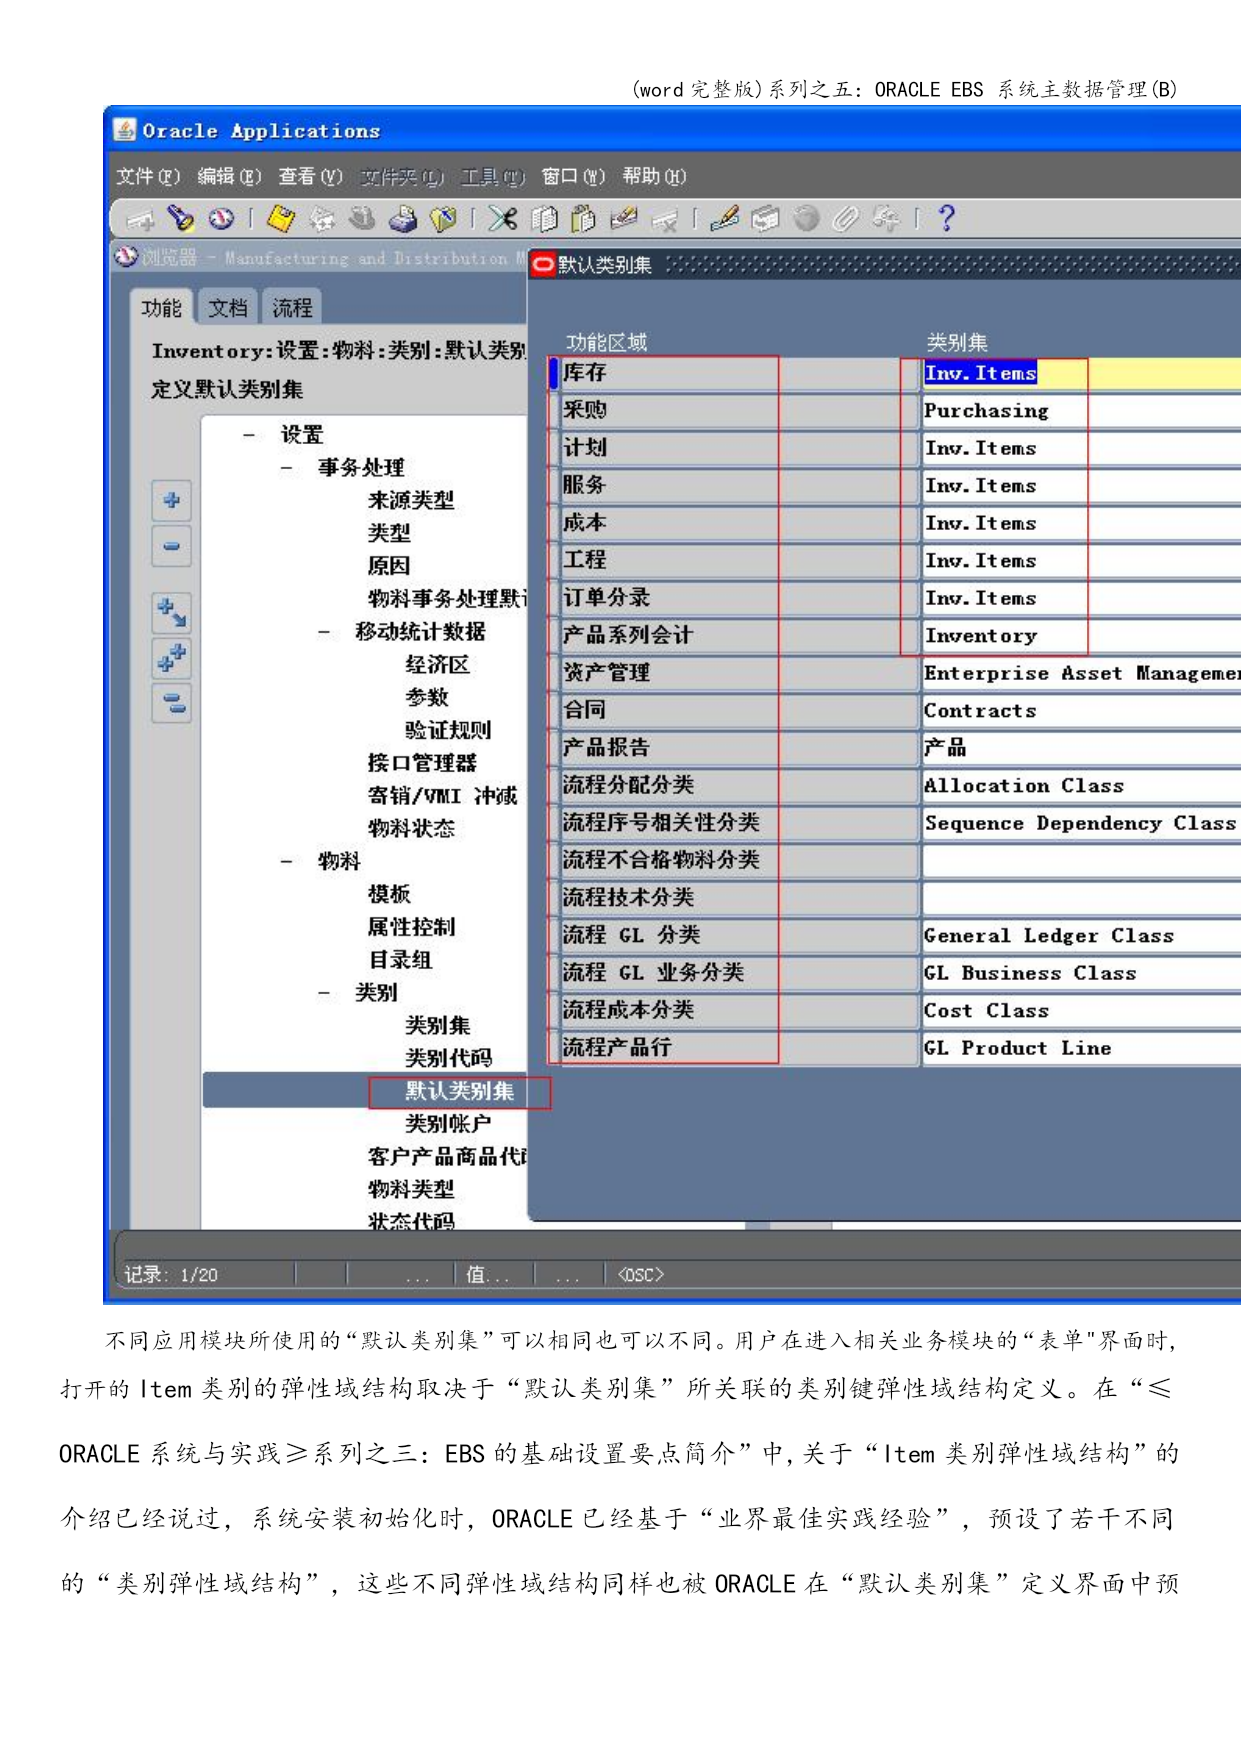Select 属性控制 tree entry

click(410, 927)
